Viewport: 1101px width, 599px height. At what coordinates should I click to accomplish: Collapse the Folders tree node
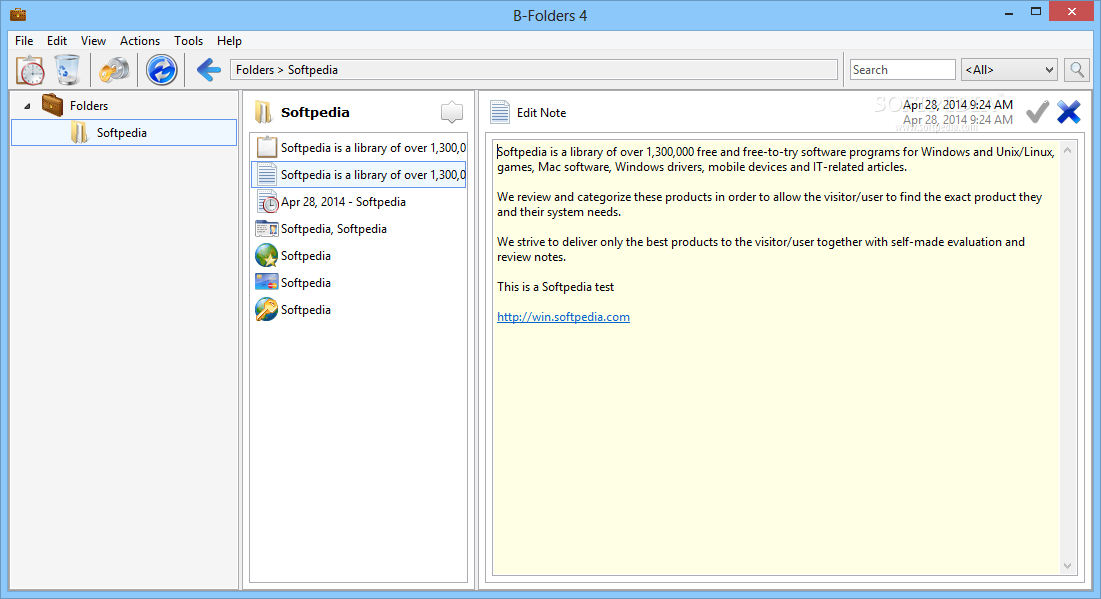(27, 106)
